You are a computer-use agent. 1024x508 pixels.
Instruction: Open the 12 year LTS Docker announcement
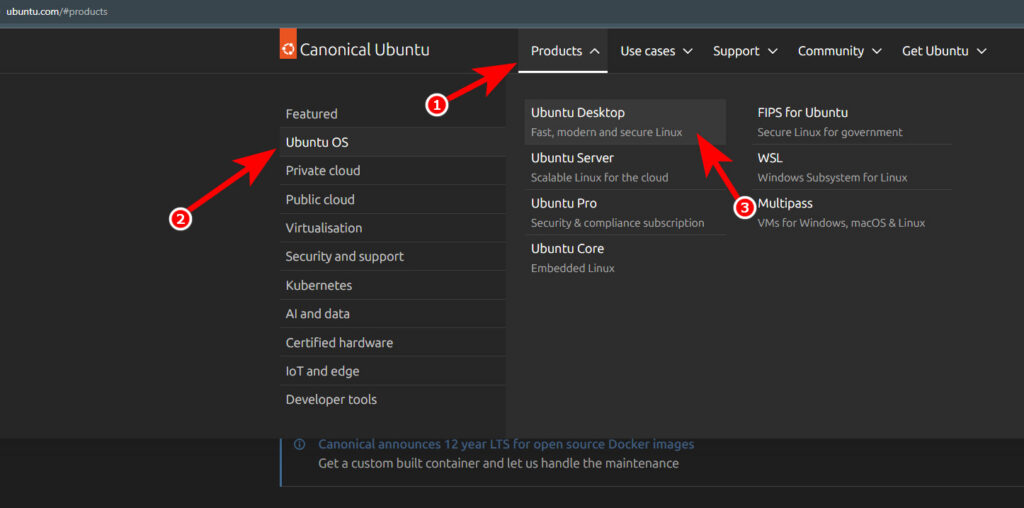(x=506, y=445)
